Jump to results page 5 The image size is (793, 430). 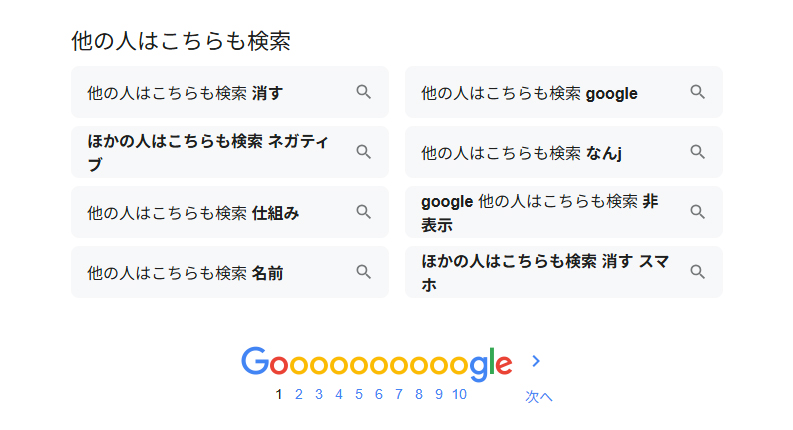click(x=359, y=394)
